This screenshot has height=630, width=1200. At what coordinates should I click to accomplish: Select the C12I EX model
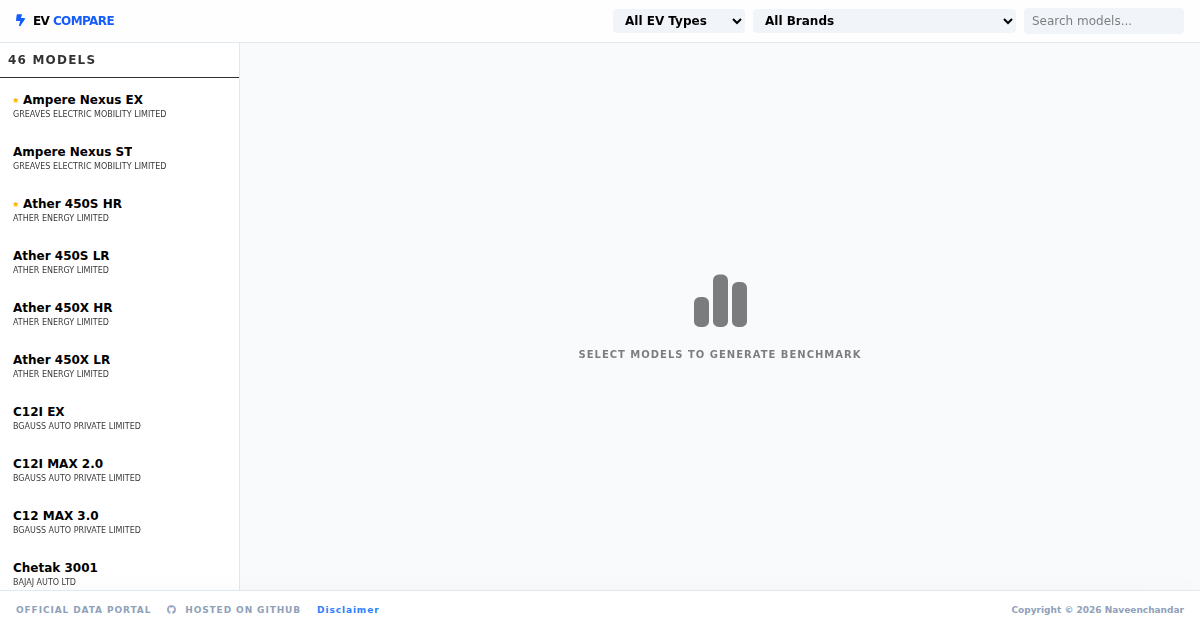click(x=39, y=412)
